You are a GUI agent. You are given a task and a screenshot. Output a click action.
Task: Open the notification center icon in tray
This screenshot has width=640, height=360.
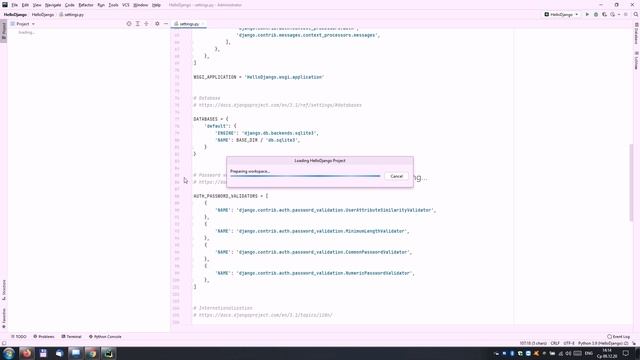point(626,353)
